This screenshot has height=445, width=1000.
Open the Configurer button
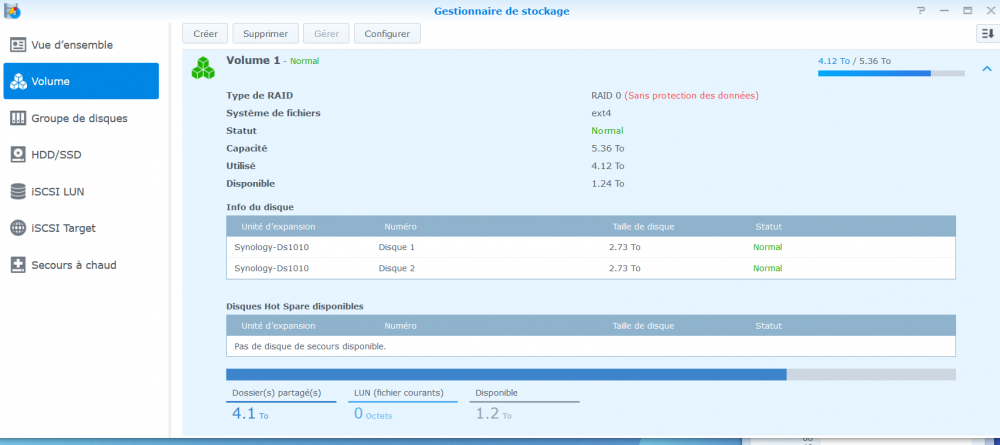click(x=387, y=34)
